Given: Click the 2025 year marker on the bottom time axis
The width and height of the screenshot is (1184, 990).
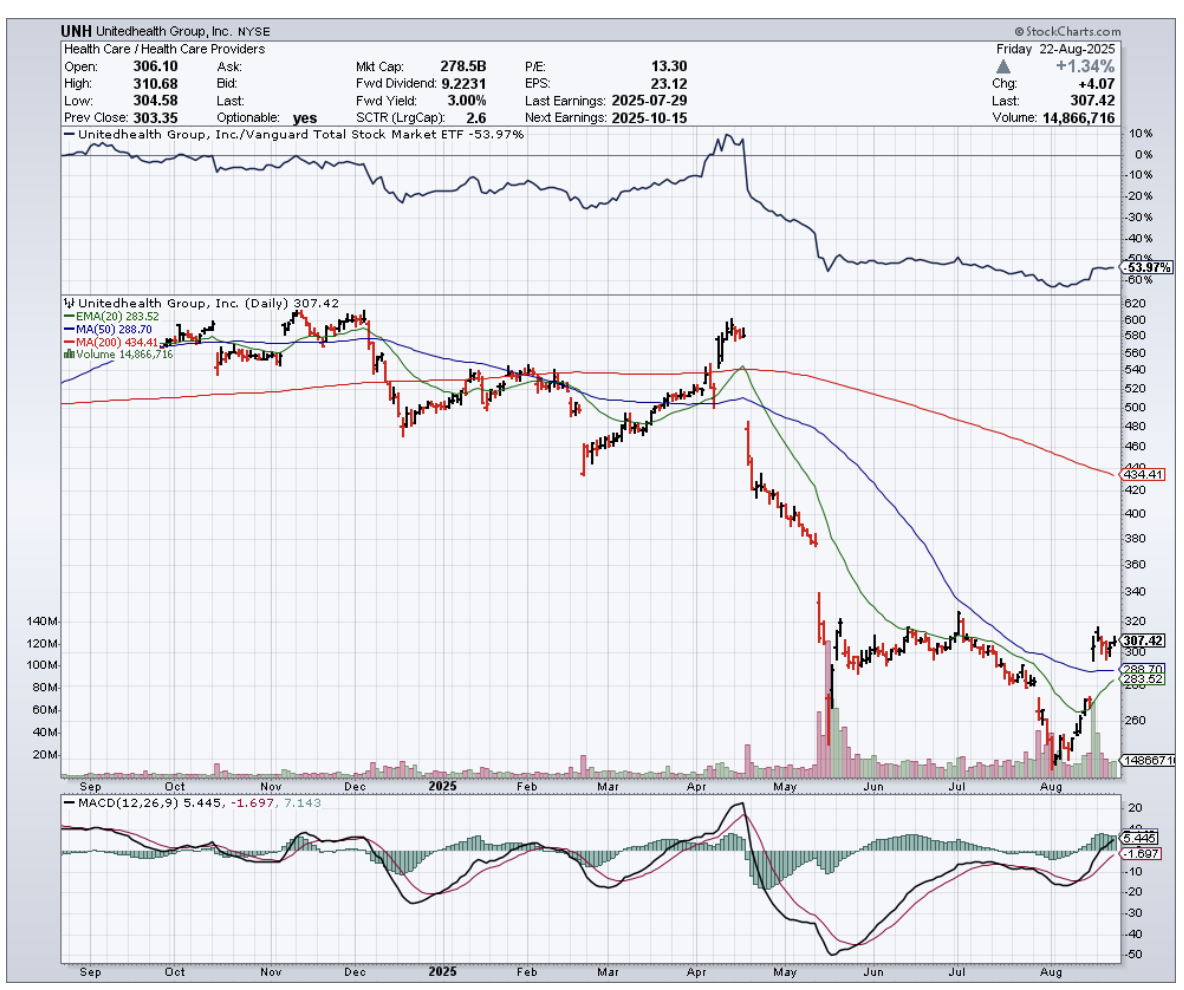Looking at the screenshot, I should [x=441, y=970].
